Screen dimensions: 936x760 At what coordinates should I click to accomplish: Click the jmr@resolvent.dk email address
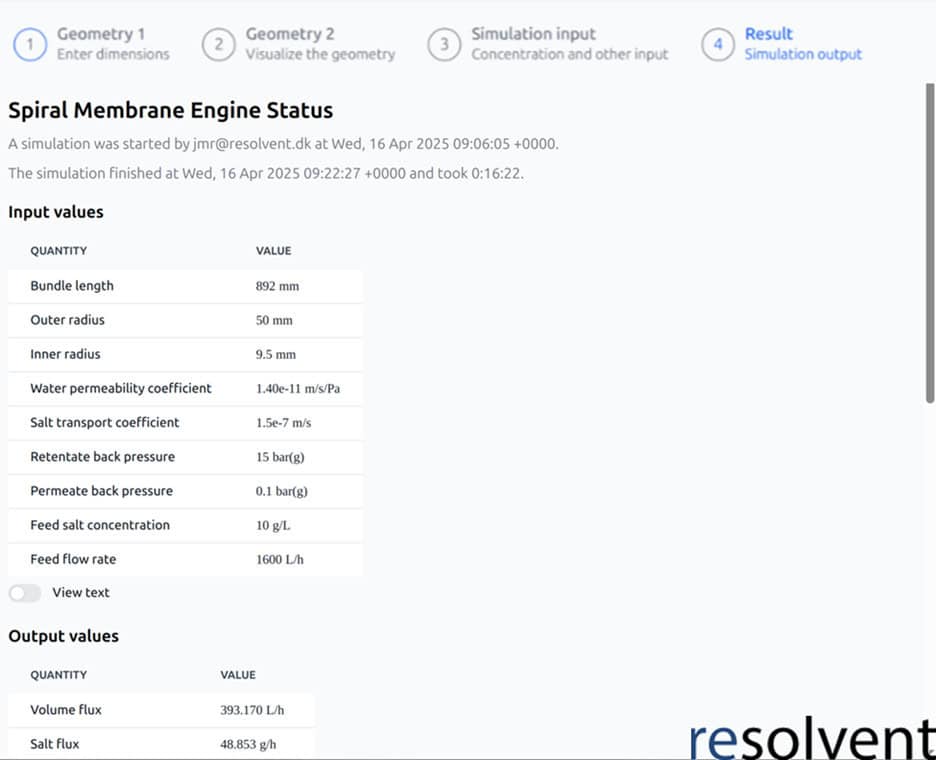(252, 144)
